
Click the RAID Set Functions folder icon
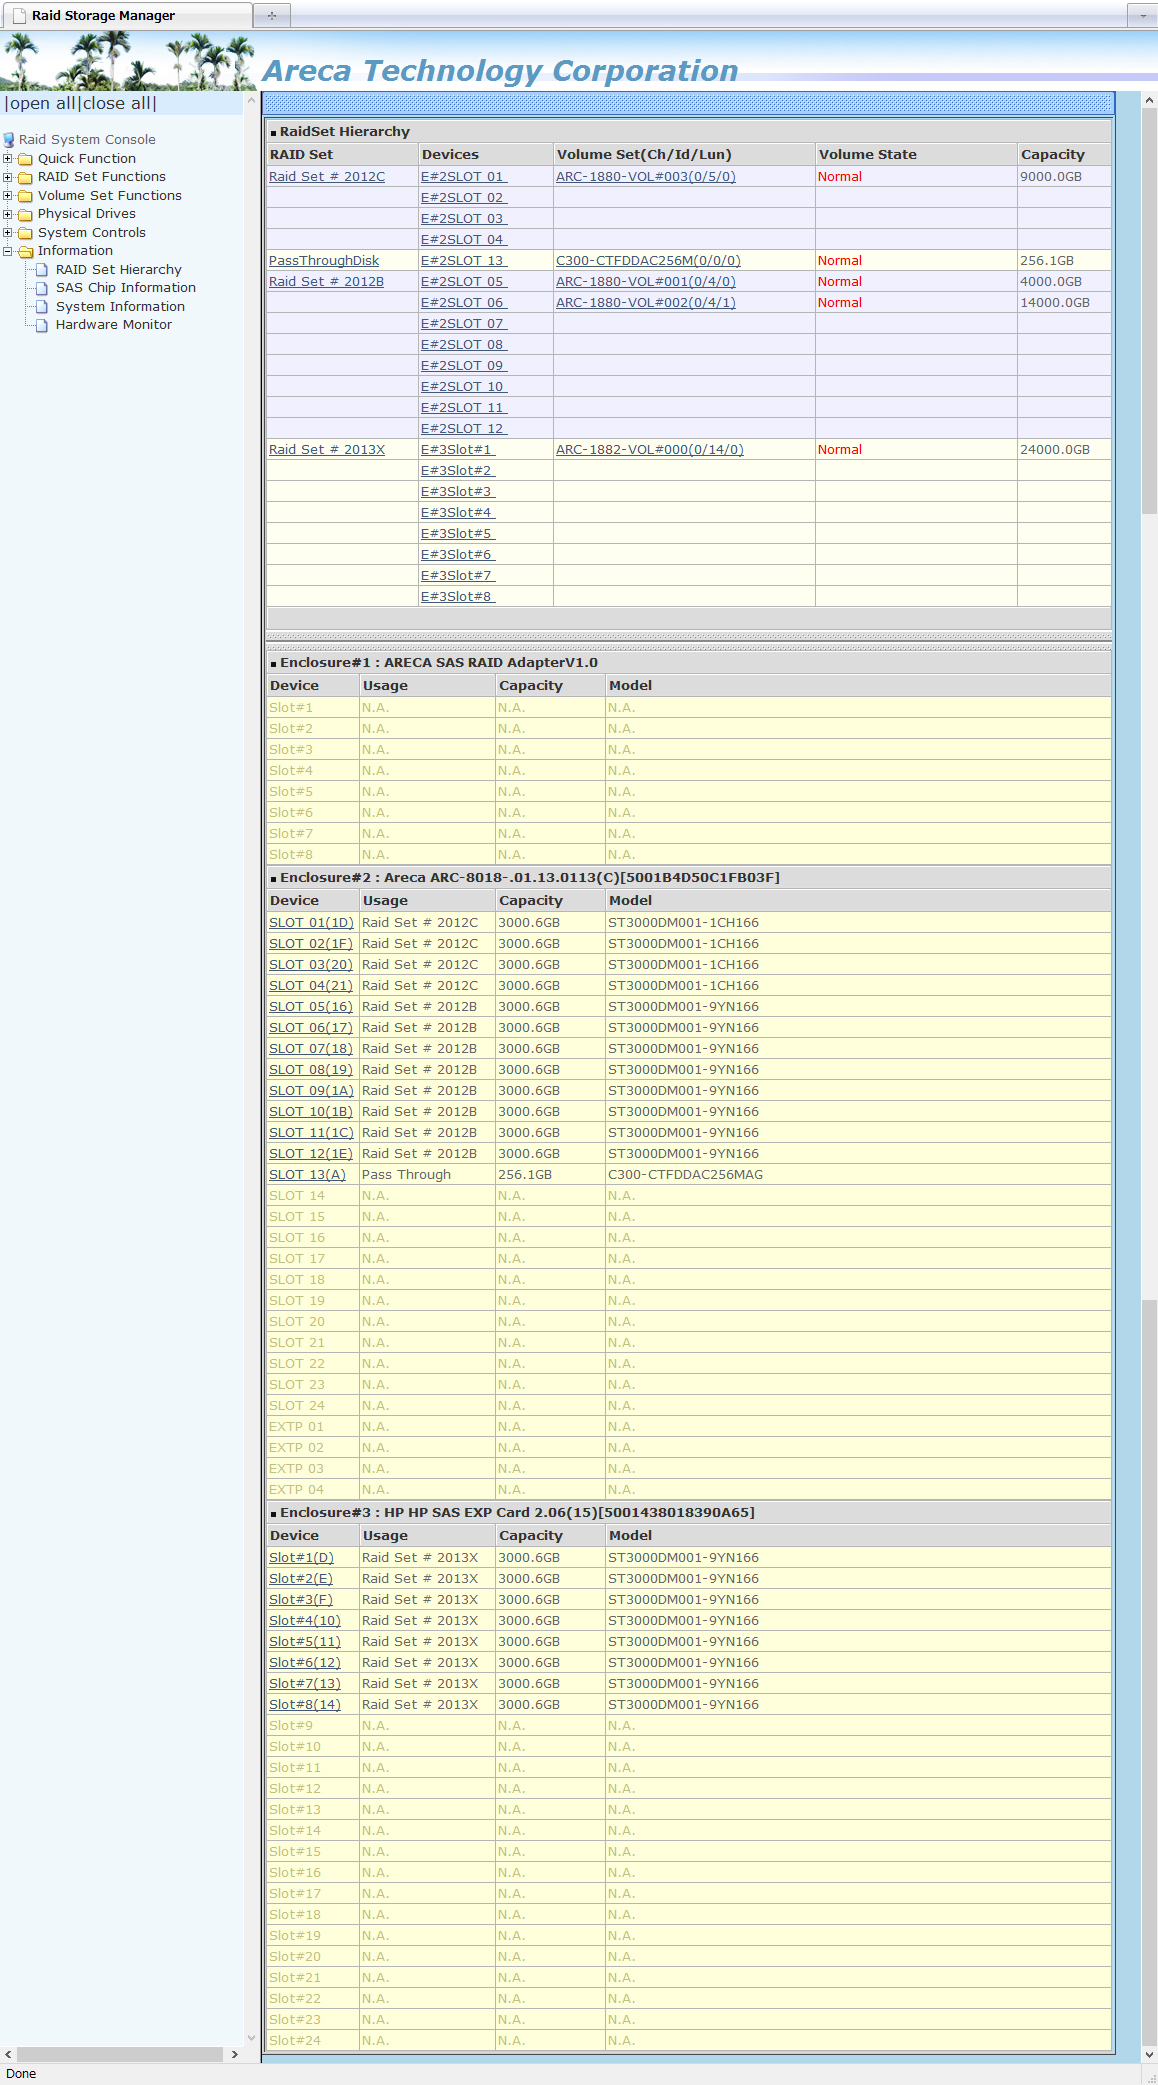[26, 177]
